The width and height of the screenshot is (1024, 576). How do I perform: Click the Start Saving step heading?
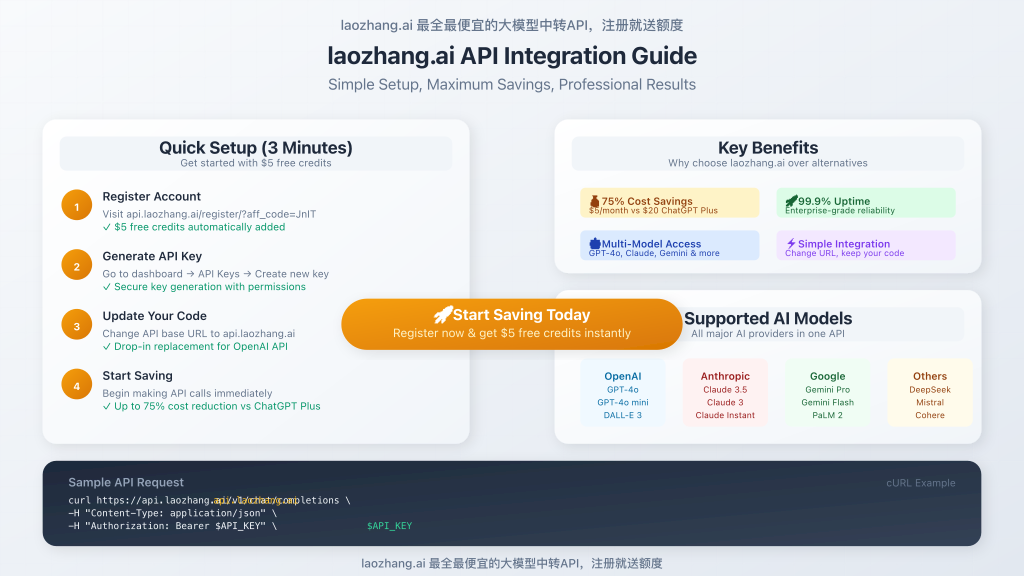click(138, 376)
